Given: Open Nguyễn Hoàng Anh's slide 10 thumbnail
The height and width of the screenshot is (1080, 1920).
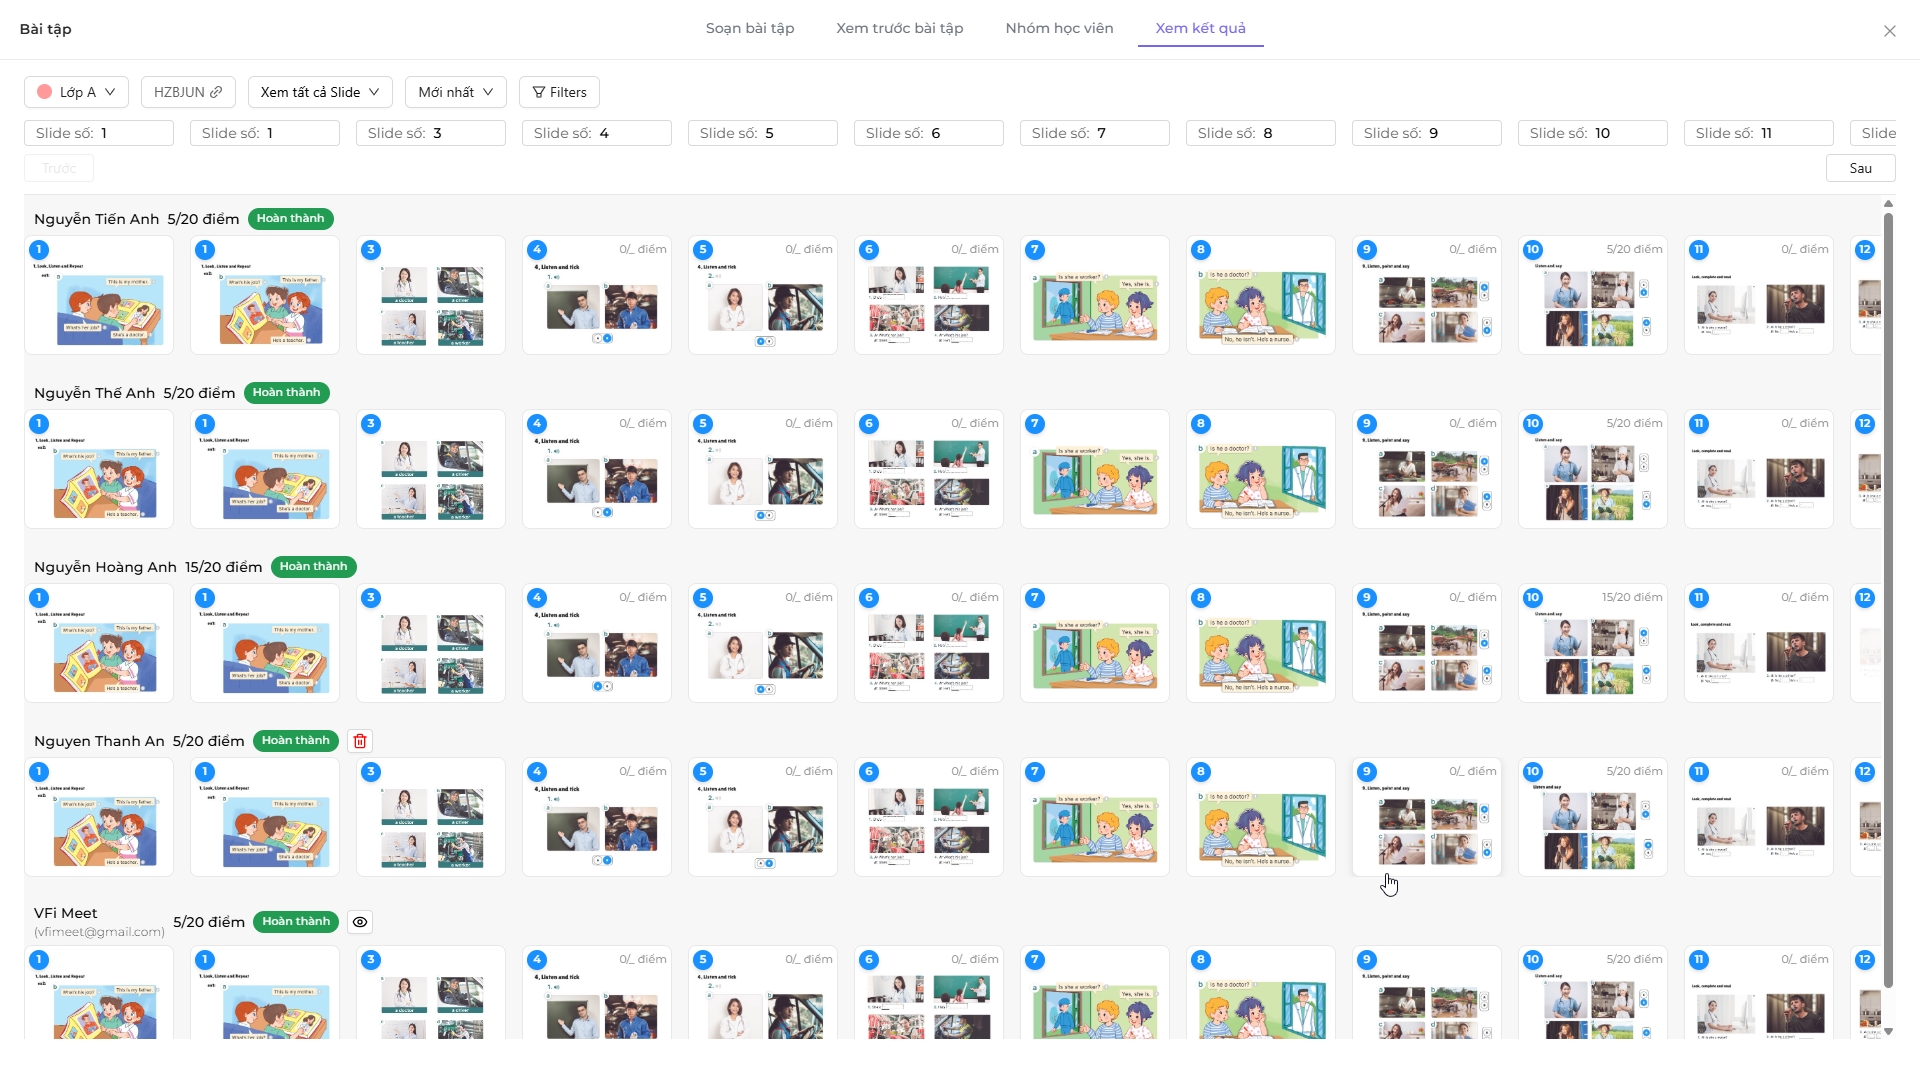Looking at the screenshot, I should [1592, 643].
